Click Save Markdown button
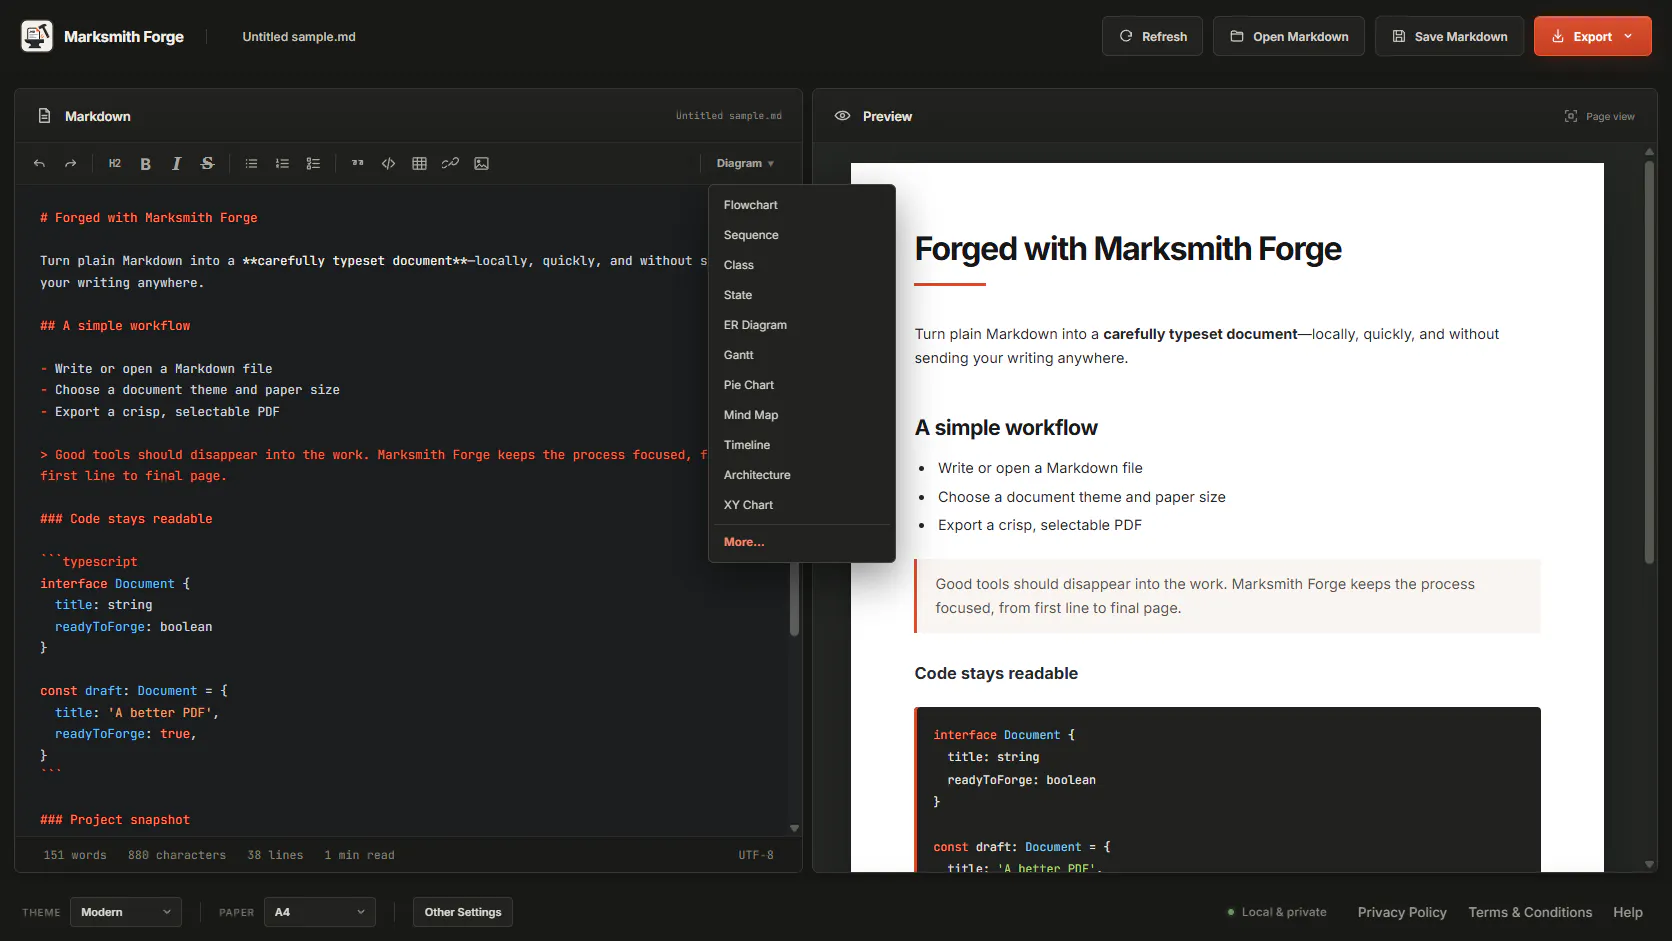1672x941 pixels. pyautogui.click(x=1449, y=36)
